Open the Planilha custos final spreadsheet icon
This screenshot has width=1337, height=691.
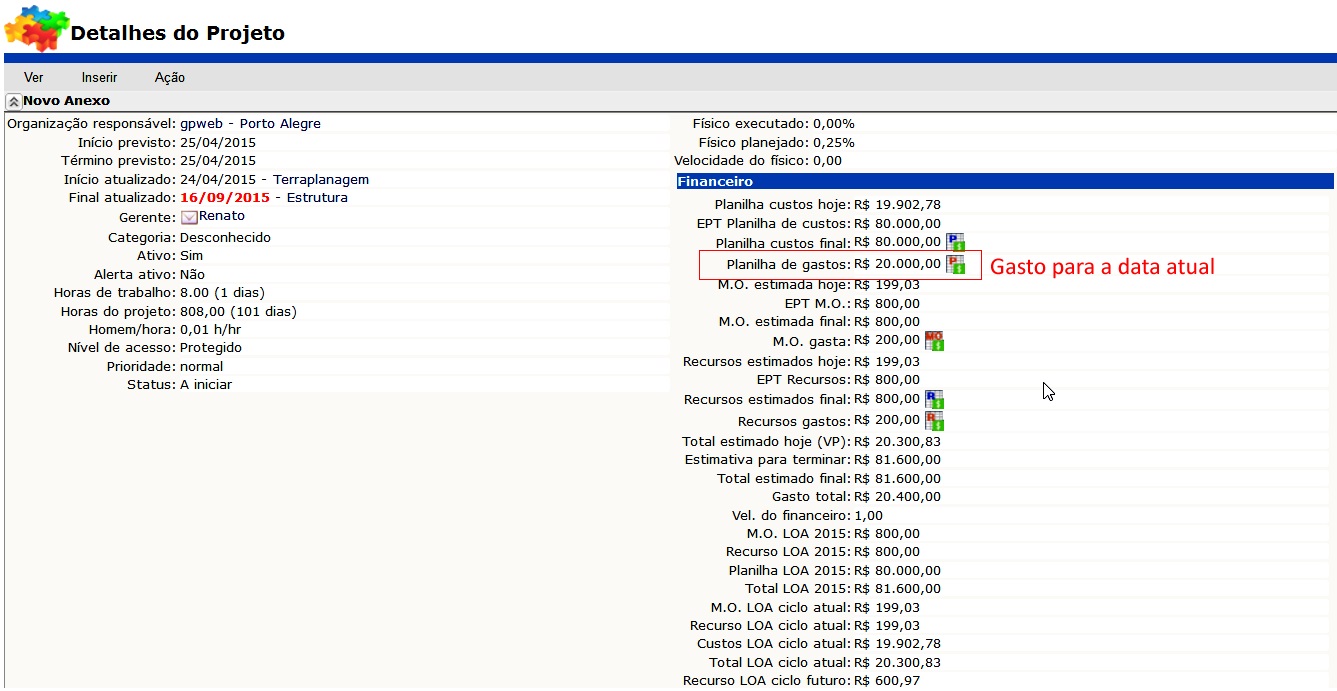955,242
